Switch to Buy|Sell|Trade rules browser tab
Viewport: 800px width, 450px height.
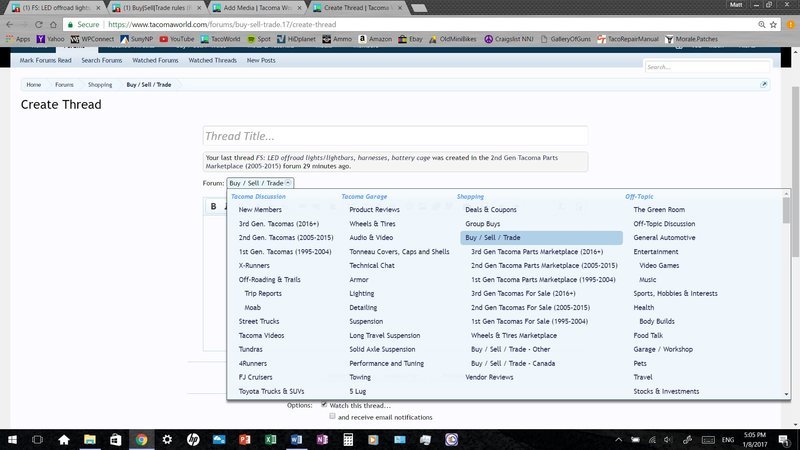pyautogui.click(x=157, y=8)
